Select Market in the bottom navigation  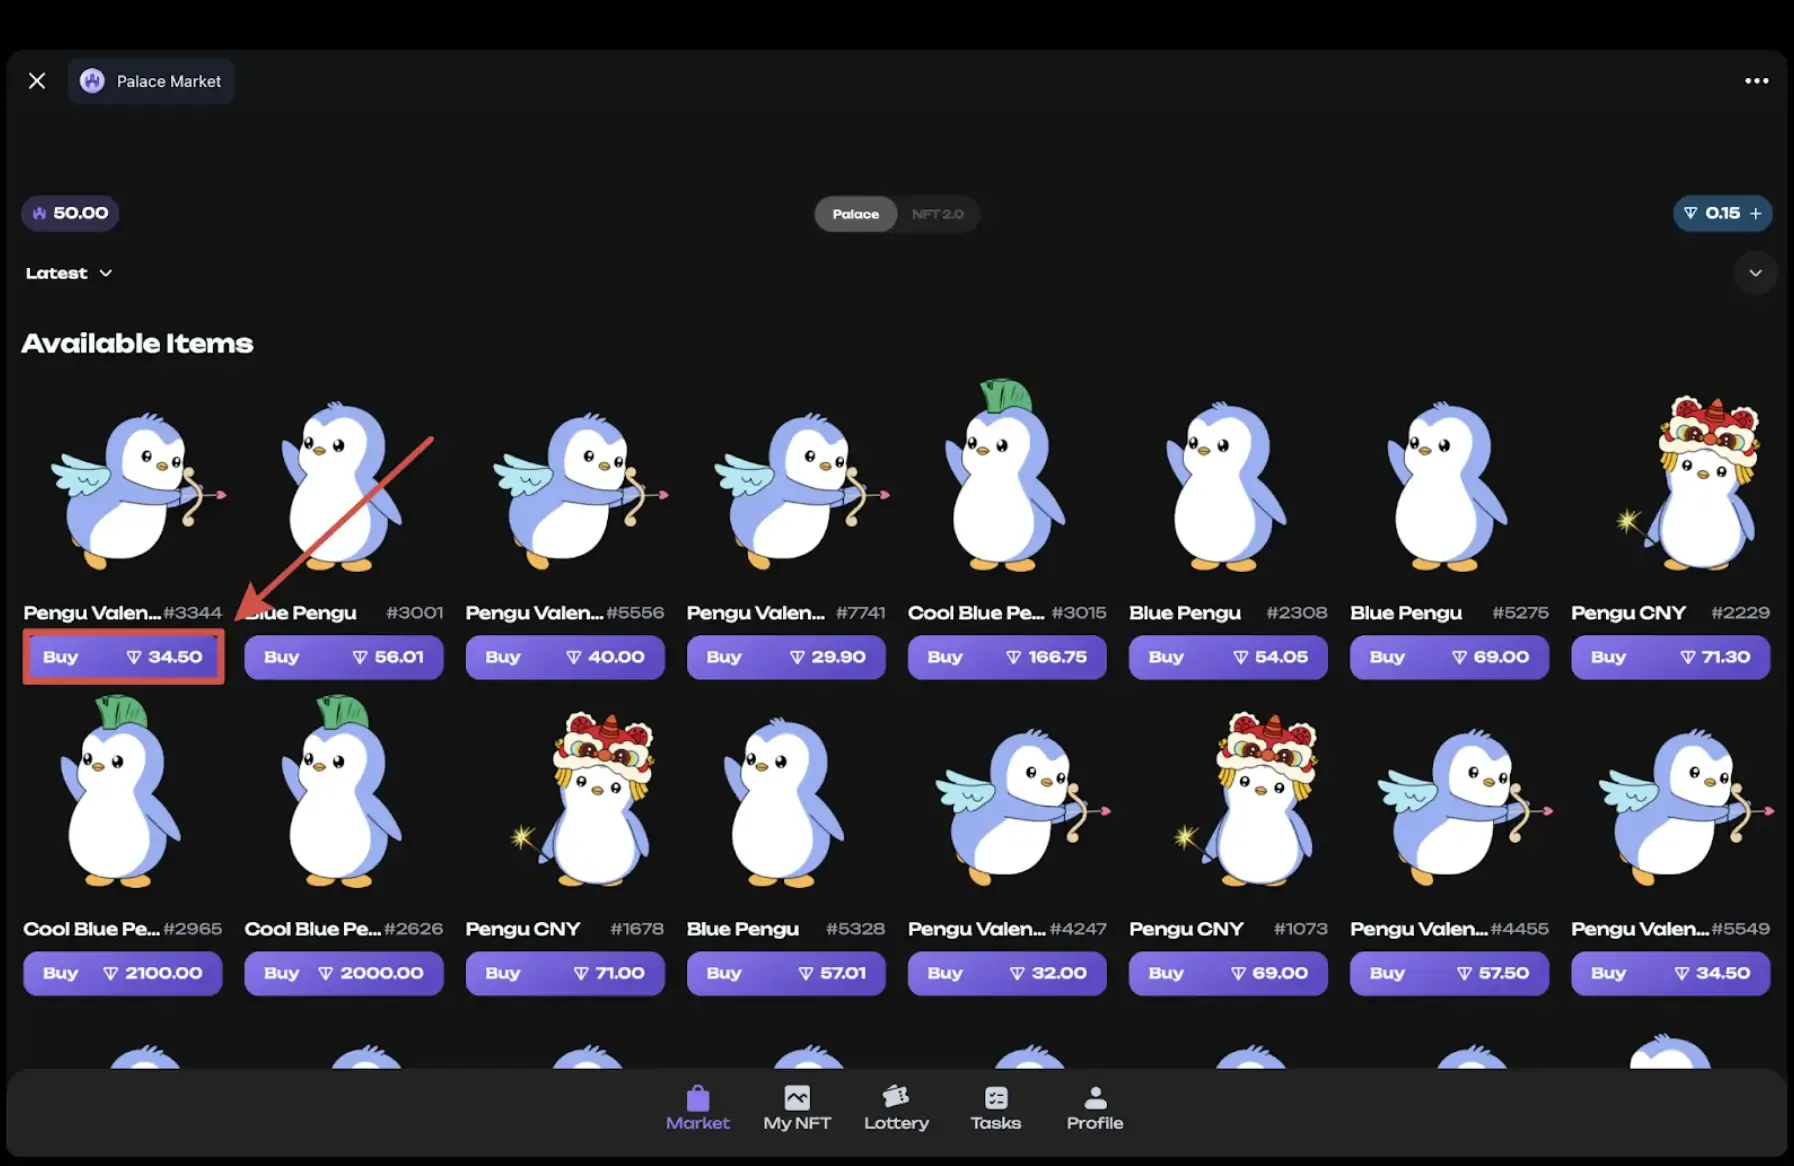698,1110
